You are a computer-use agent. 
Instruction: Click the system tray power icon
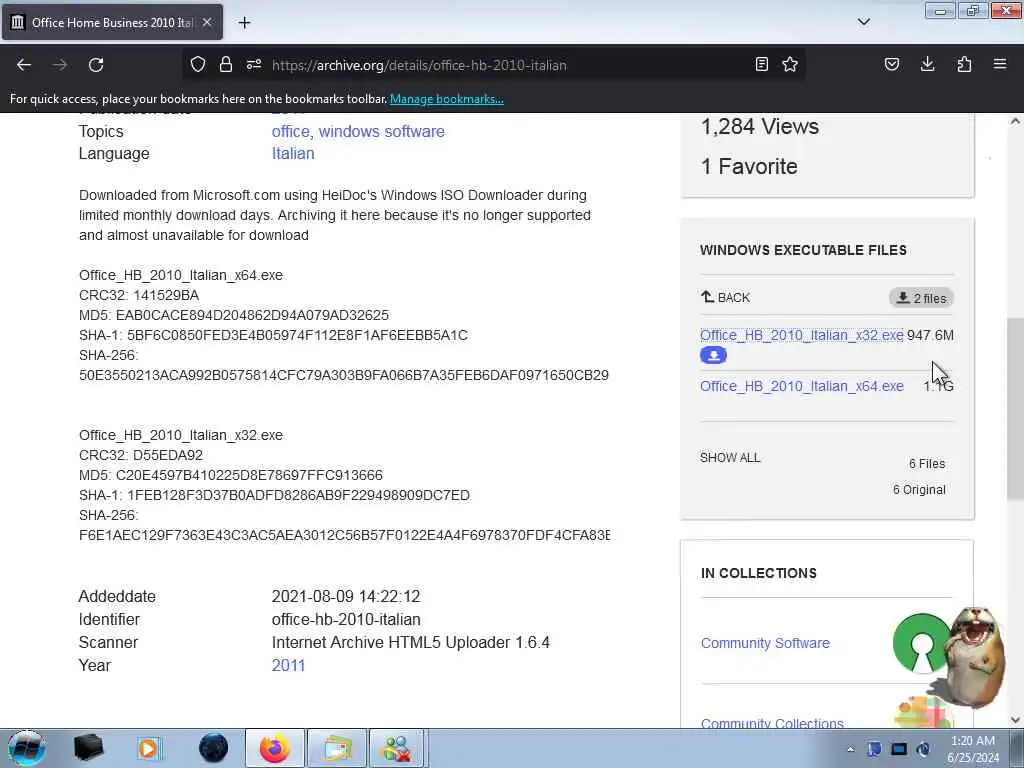(923, 749)
